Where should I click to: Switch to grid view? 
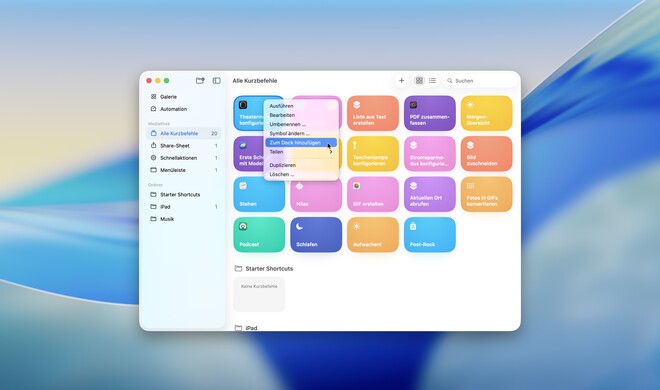[419, 80]
